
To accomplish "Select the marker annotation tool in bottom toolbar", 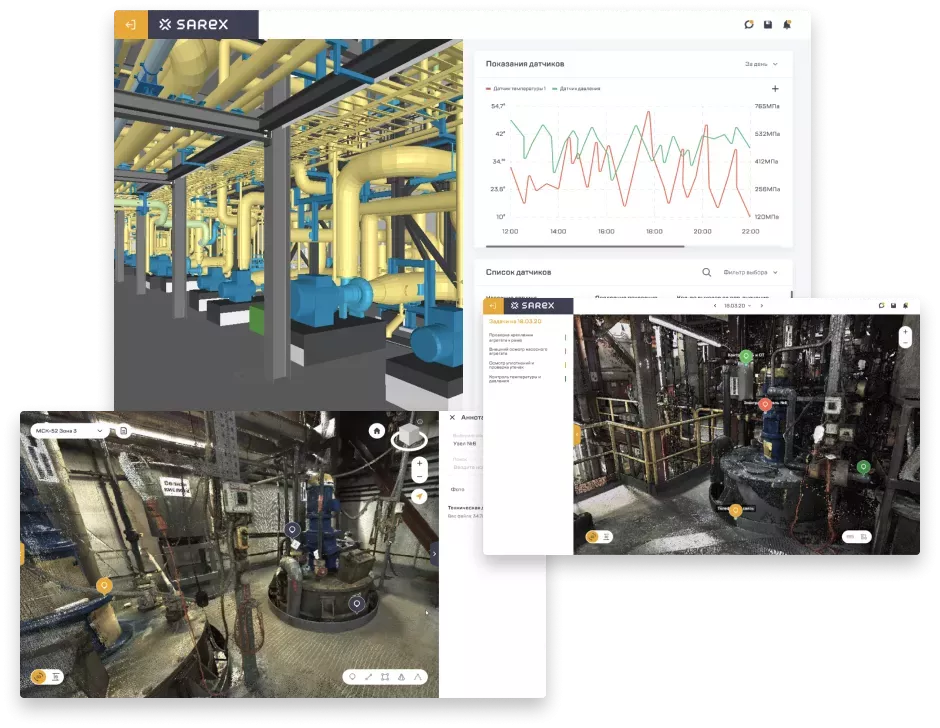I will (352, 677).
